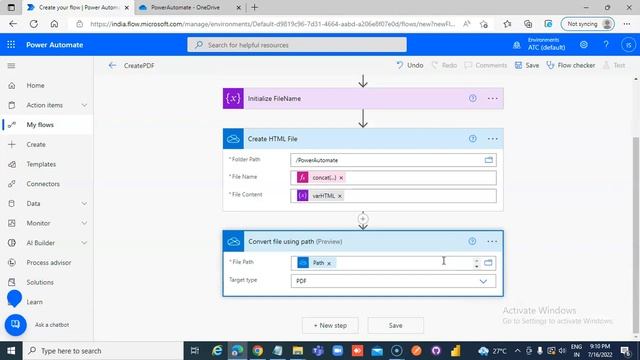Open Settings gear in Power Automate header
Image resolution: width=640 pixels, height=360 pixels.
point(584,44)
